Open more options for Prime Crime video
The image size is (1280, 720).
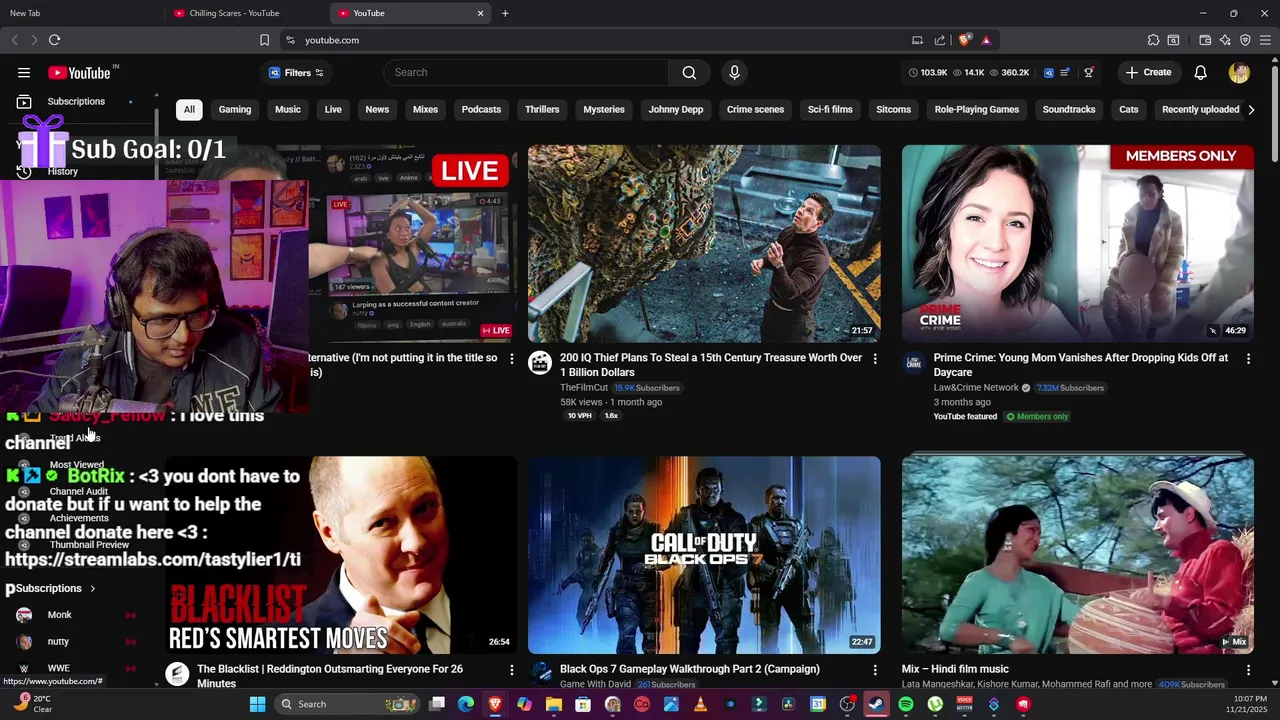(1248, 358)
